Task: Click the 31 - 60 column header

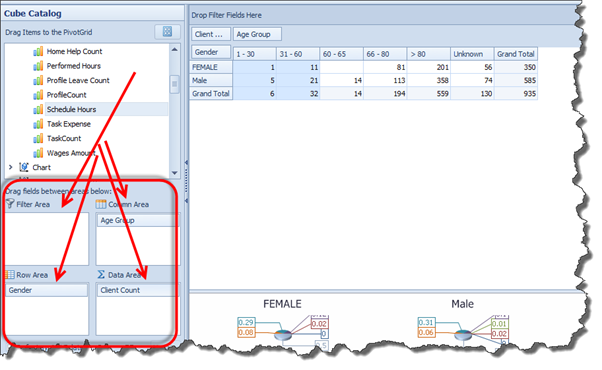Action: pyautogui.click(x=298, y=54)
